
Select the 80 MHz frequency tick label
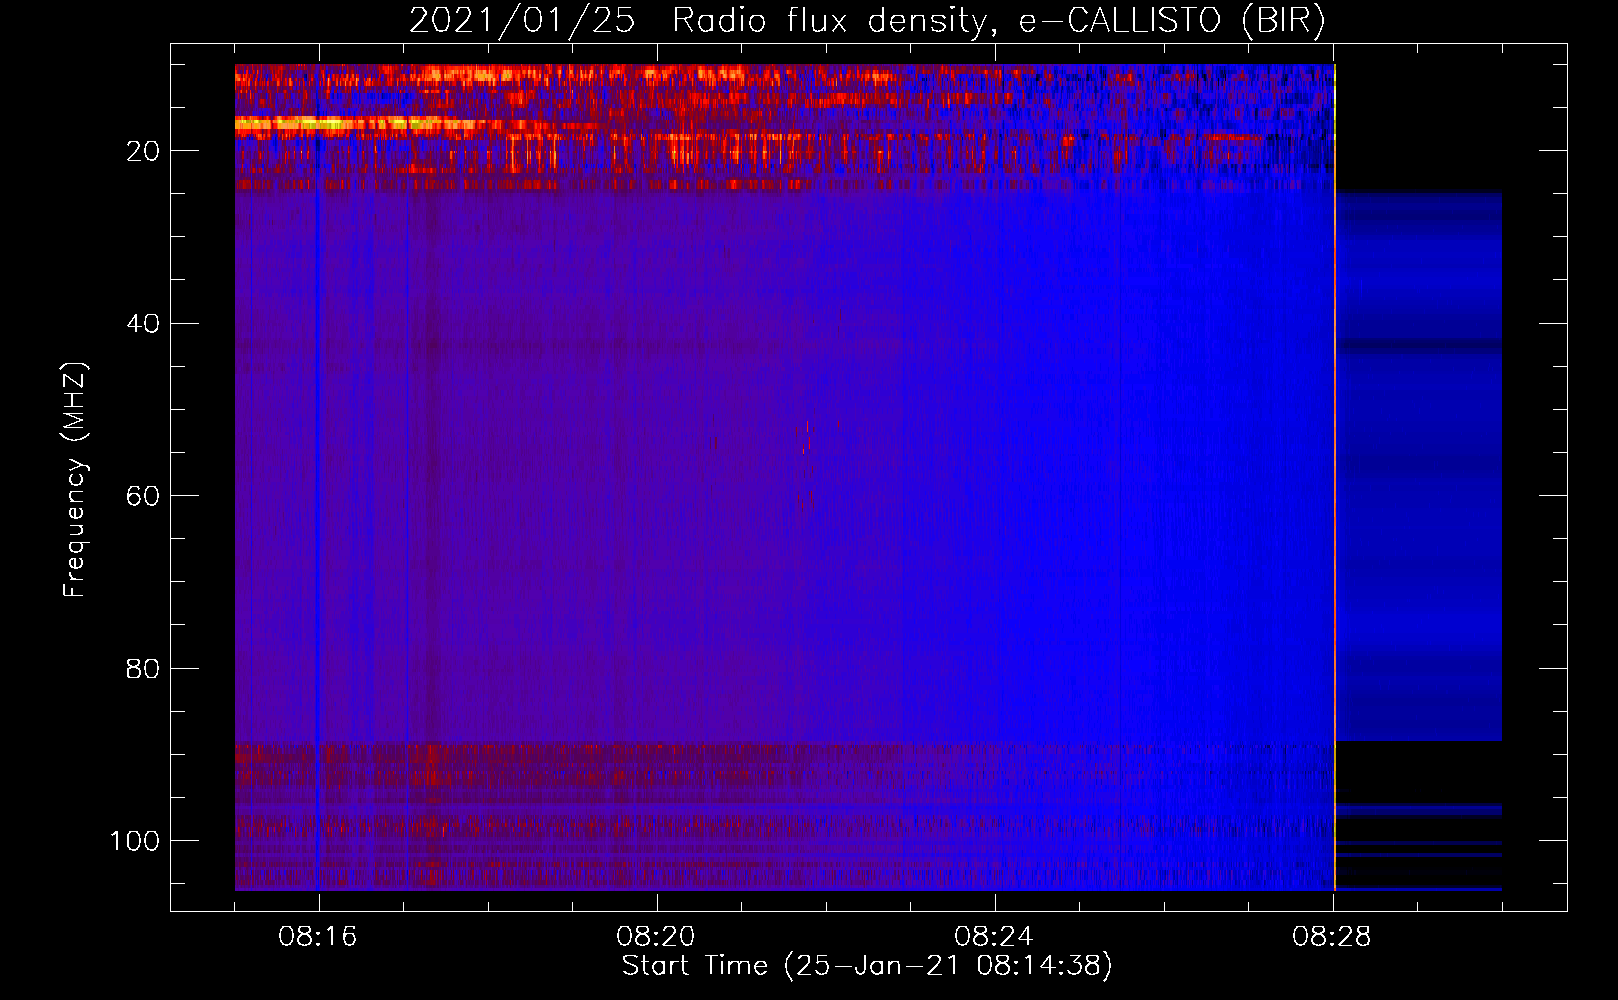(x=143, y=668)
